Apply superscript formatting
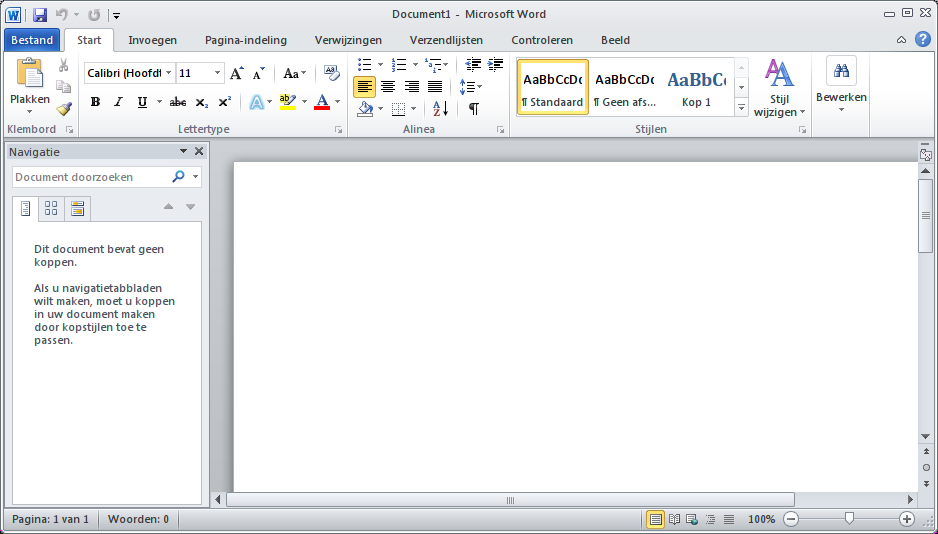The height and width of the screenshot is (534, 938). [224, 102]
